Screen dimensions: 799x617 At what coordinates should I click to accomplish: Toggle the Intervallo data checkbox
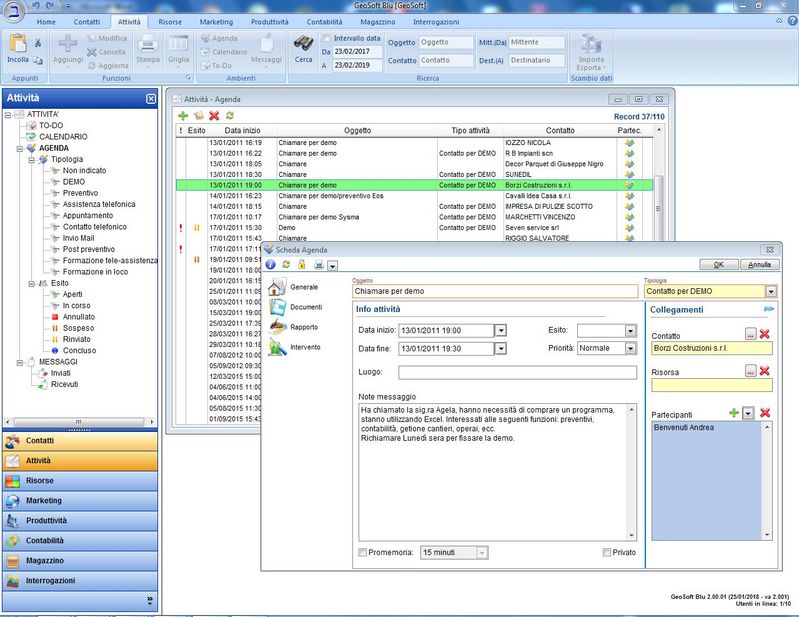click(325, 37)
